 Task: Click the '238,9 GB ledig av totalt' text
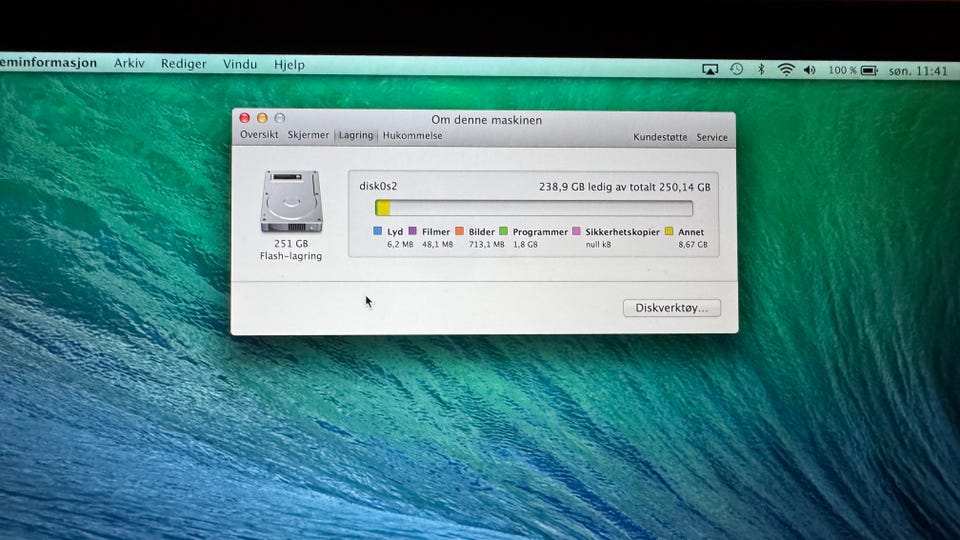598,187
